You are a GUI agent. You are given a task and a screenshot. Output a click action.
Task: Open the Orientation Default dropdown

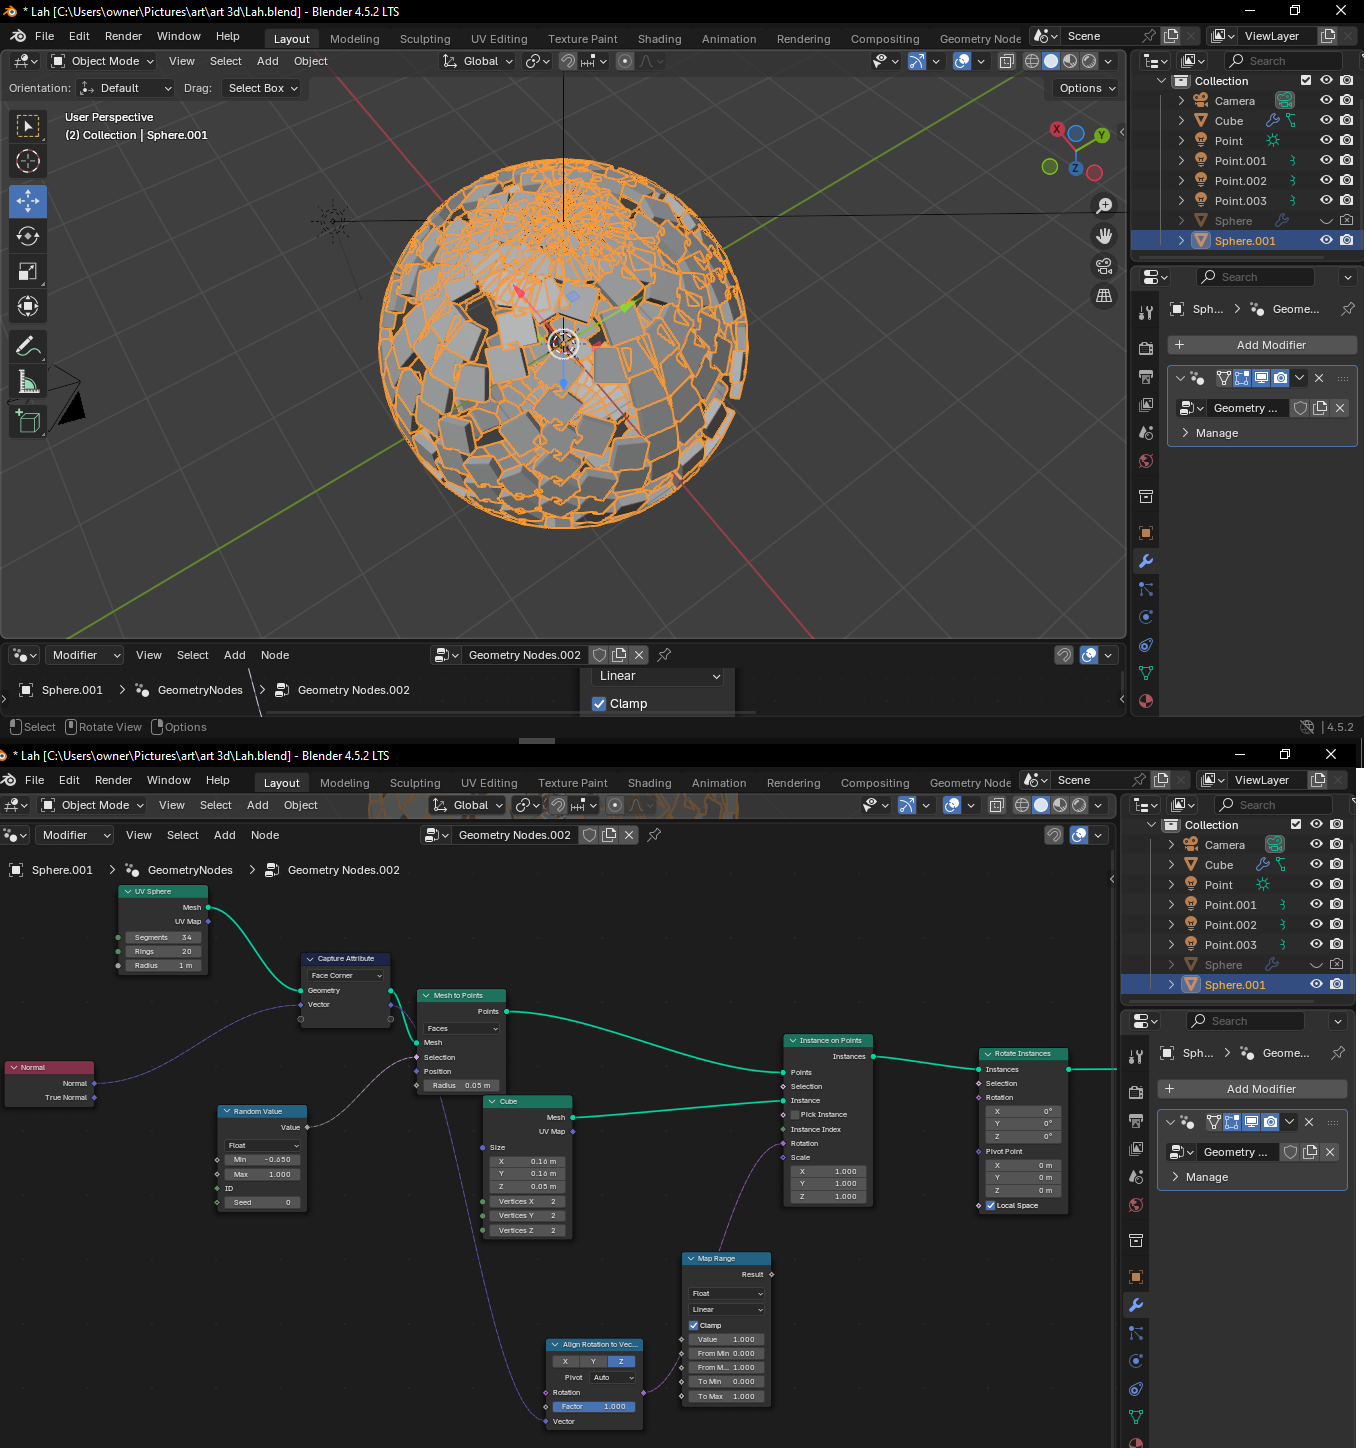pos(126,88)
